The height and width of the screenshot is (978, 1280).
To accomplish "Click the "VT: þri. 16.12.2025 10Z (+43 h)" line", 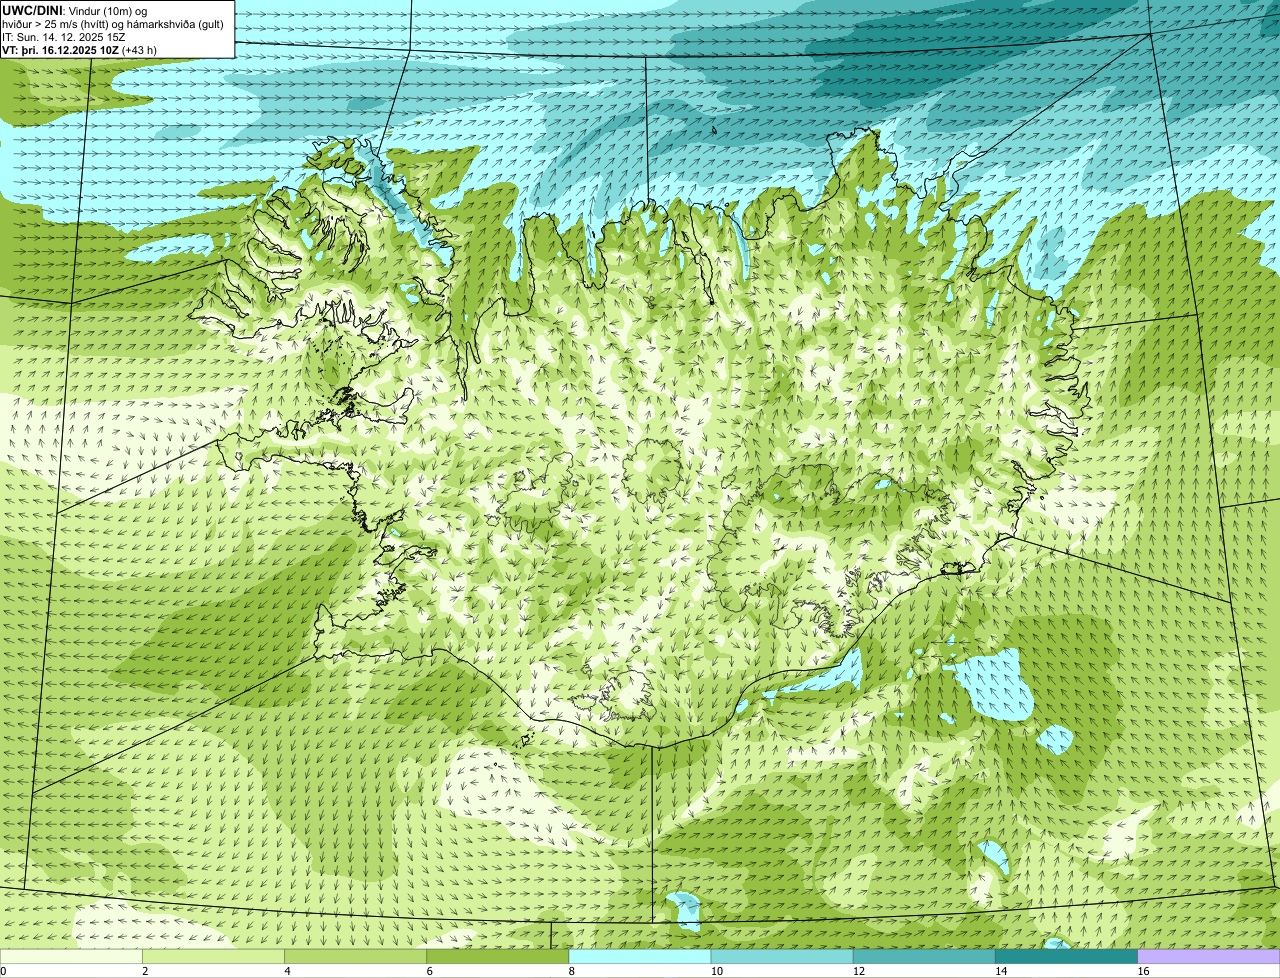I will [80, 50].
